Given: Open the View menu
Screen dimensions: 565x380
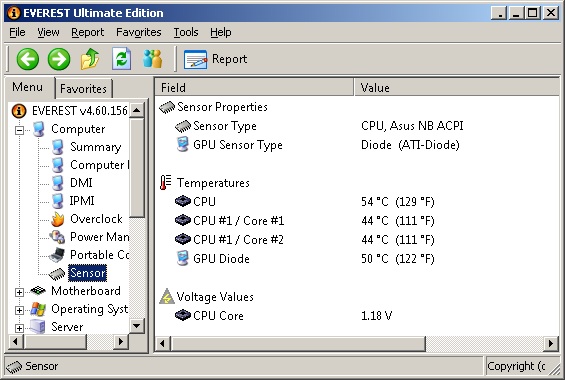Looking at the screenshot, I should 48,32.
